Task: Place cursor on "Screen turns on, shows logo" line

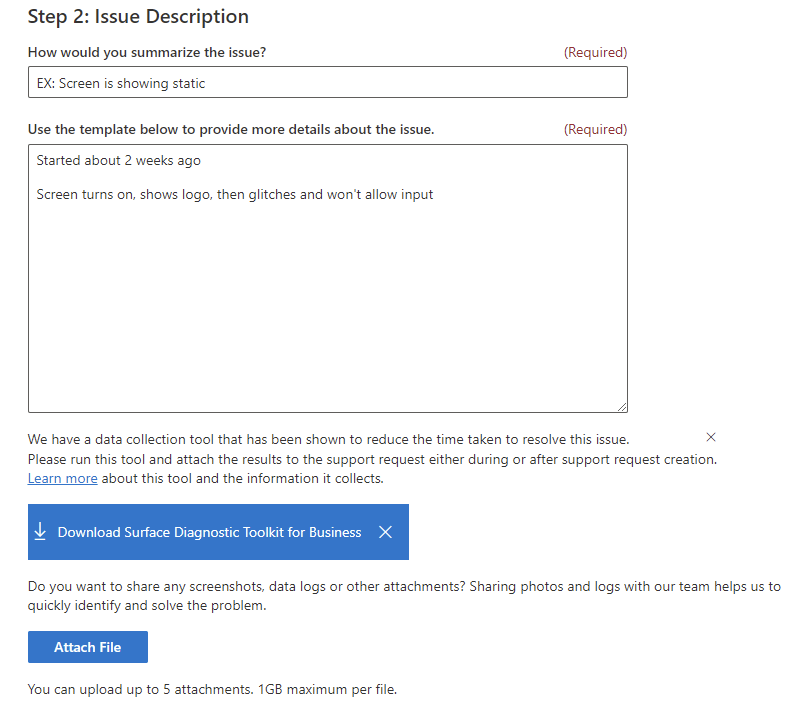Action: 235,194
